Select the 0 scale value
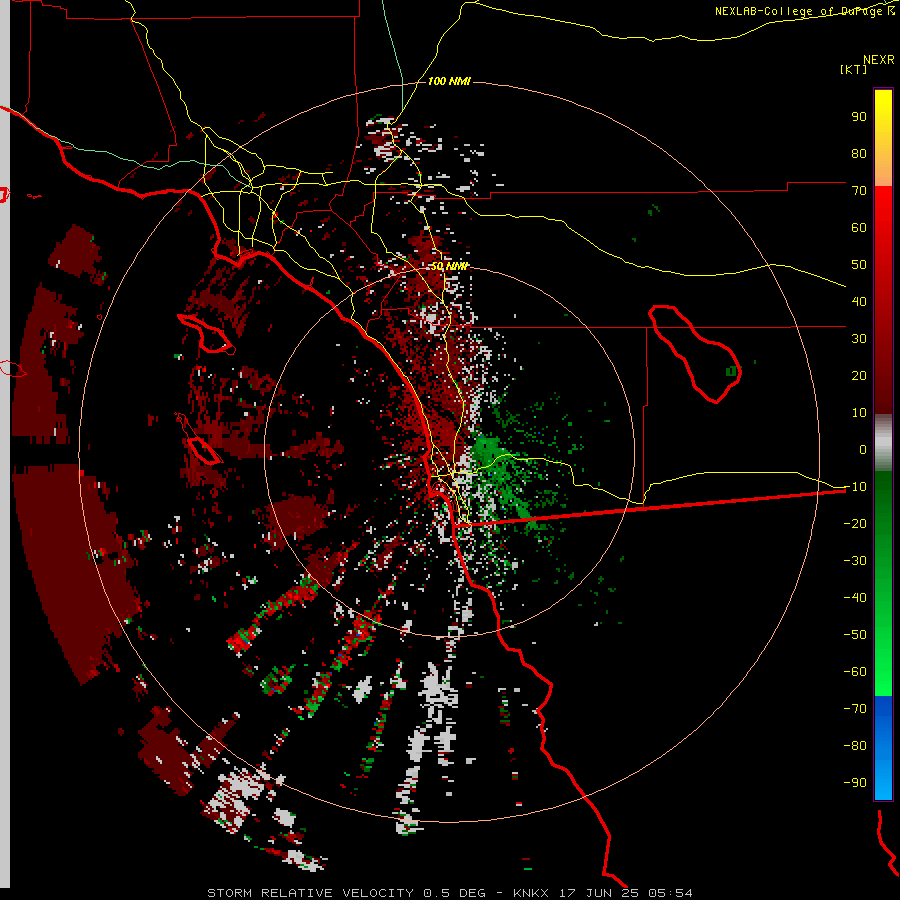The image size is (900, 900). click(863, 449)
